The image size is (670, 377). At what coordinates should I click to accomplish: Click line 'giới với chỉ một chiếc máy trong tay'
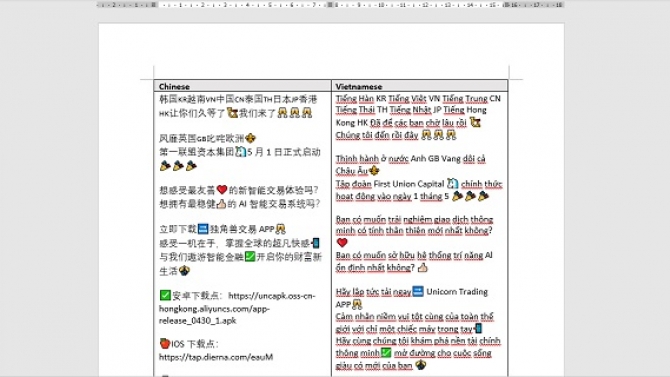tap(404, 329)
